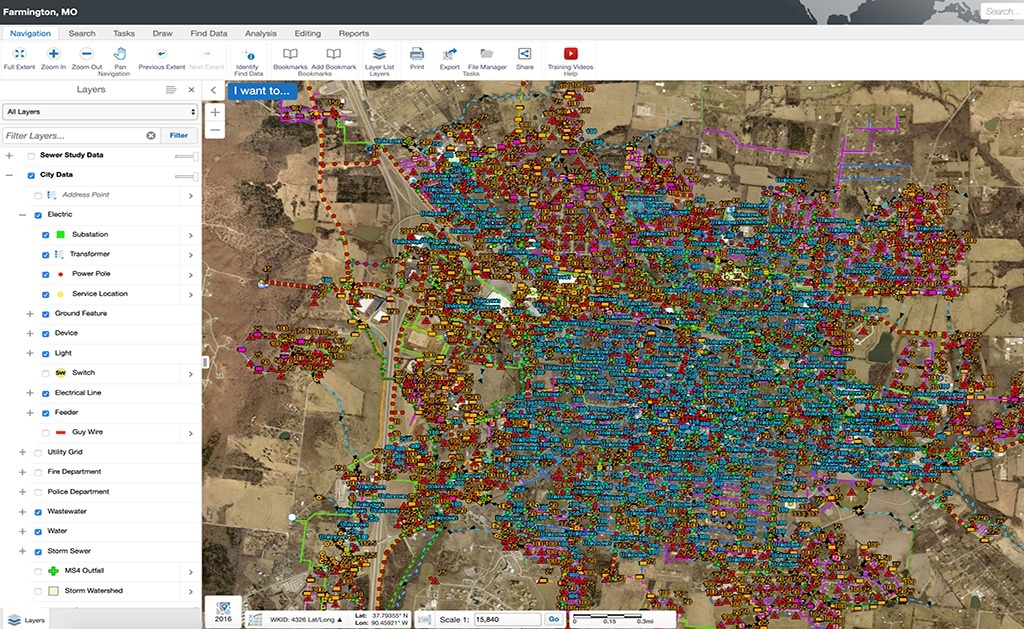
Task: Open the Training Videos help icon
Action: (571, 54)
